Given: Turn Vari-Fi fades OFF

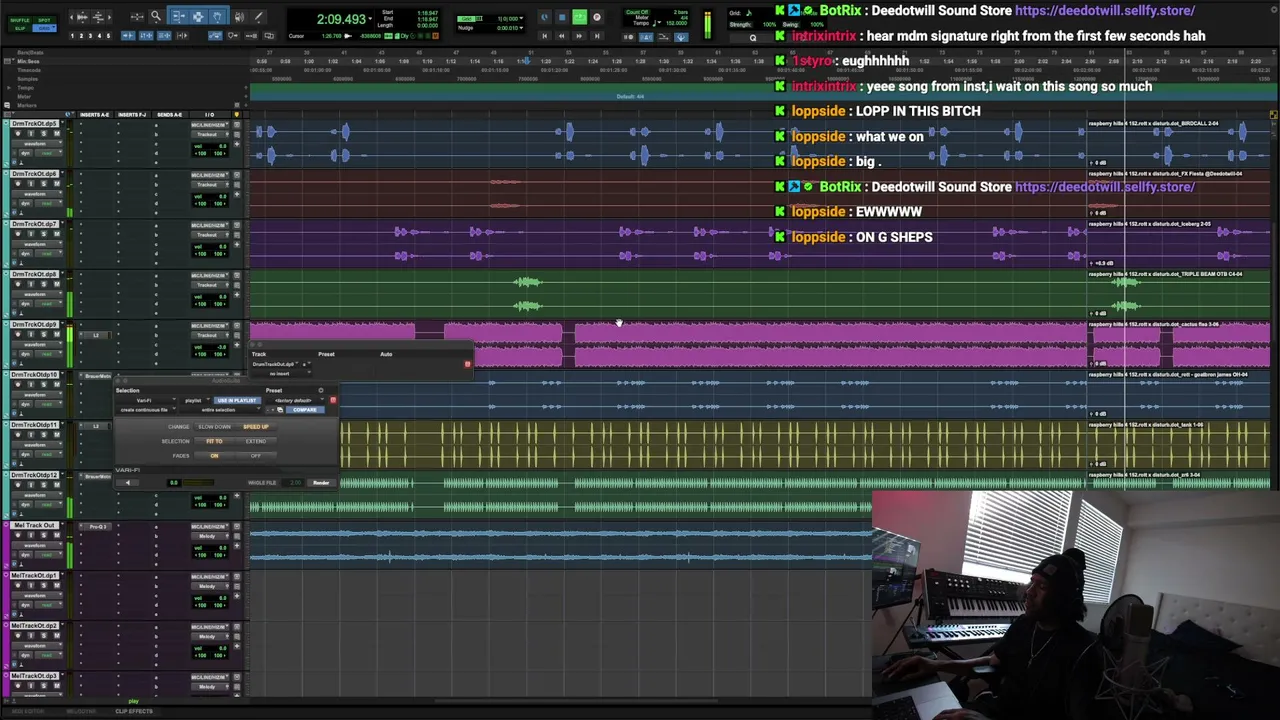Looking at the screenshot, I should pos(255,456).
